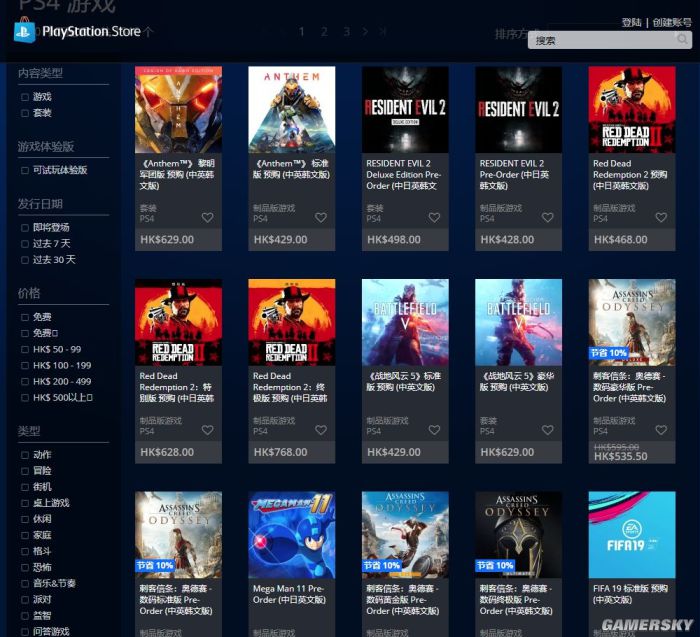Favorite 战地风云 5 豪华版 heart icon
Screen dimensions: 700x637
coord(548,430)
